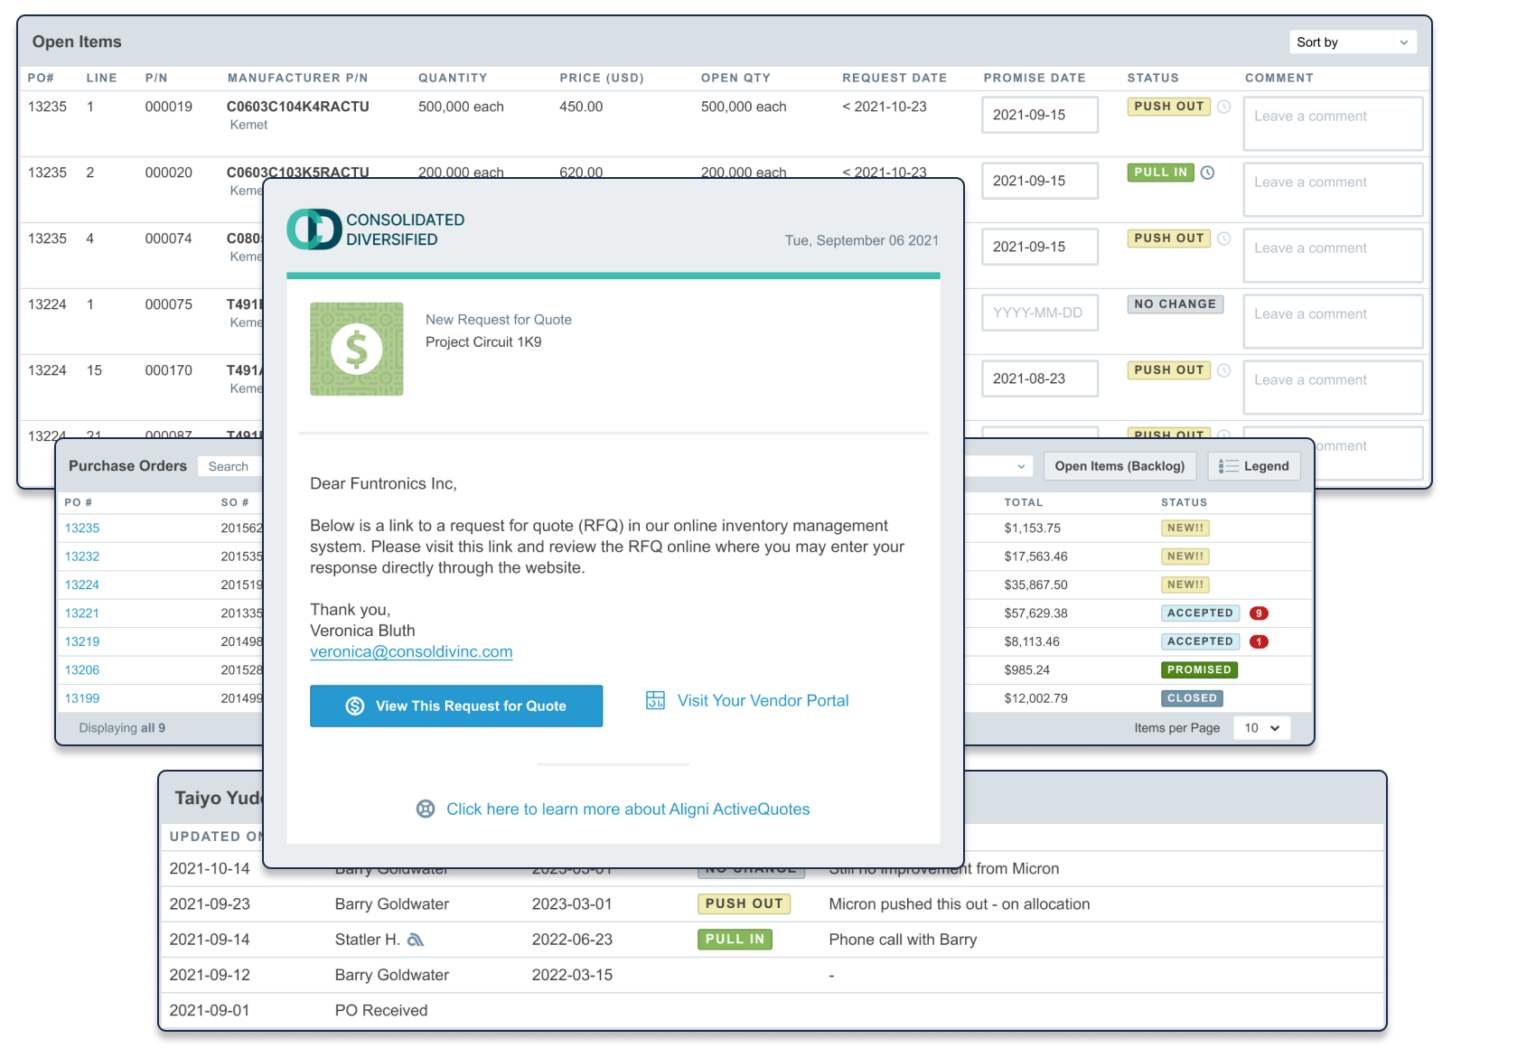
Task: Click the calendar icon beside Visit Your Vendor Portal
Action: point(655,700)
